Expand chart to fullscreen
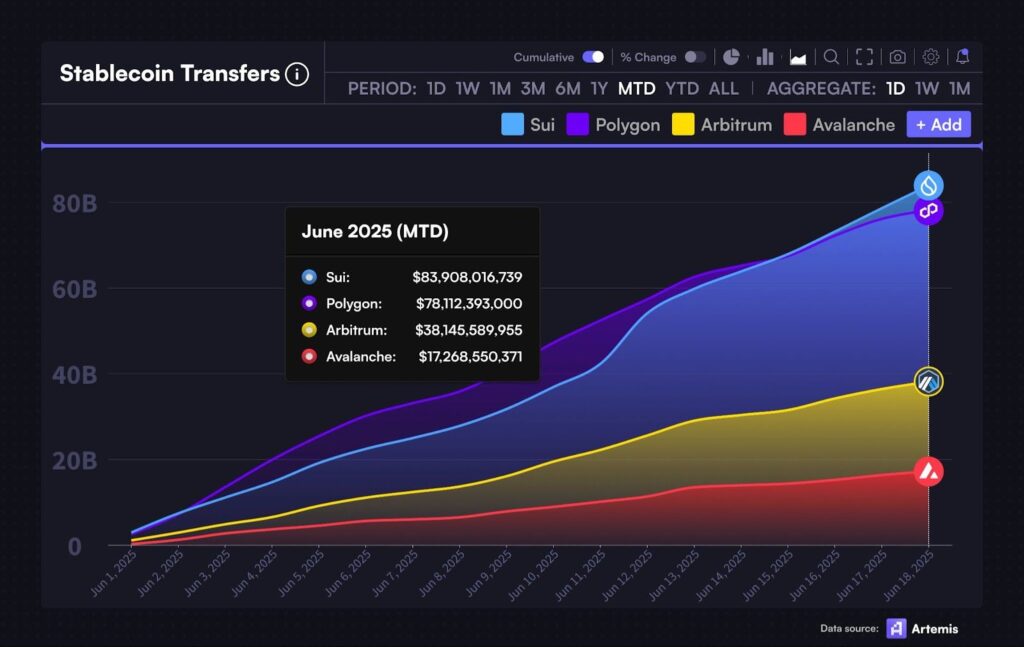The height and width of the screenshot is (647, 1024). point(864,57)
